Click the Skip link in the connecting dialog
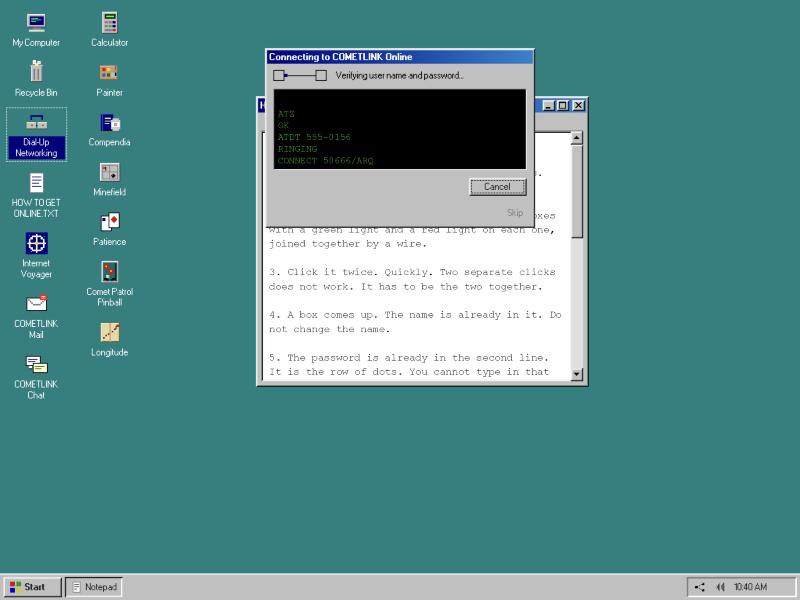Viewport: 800px width, 600px height. click(x=515, y=213)
